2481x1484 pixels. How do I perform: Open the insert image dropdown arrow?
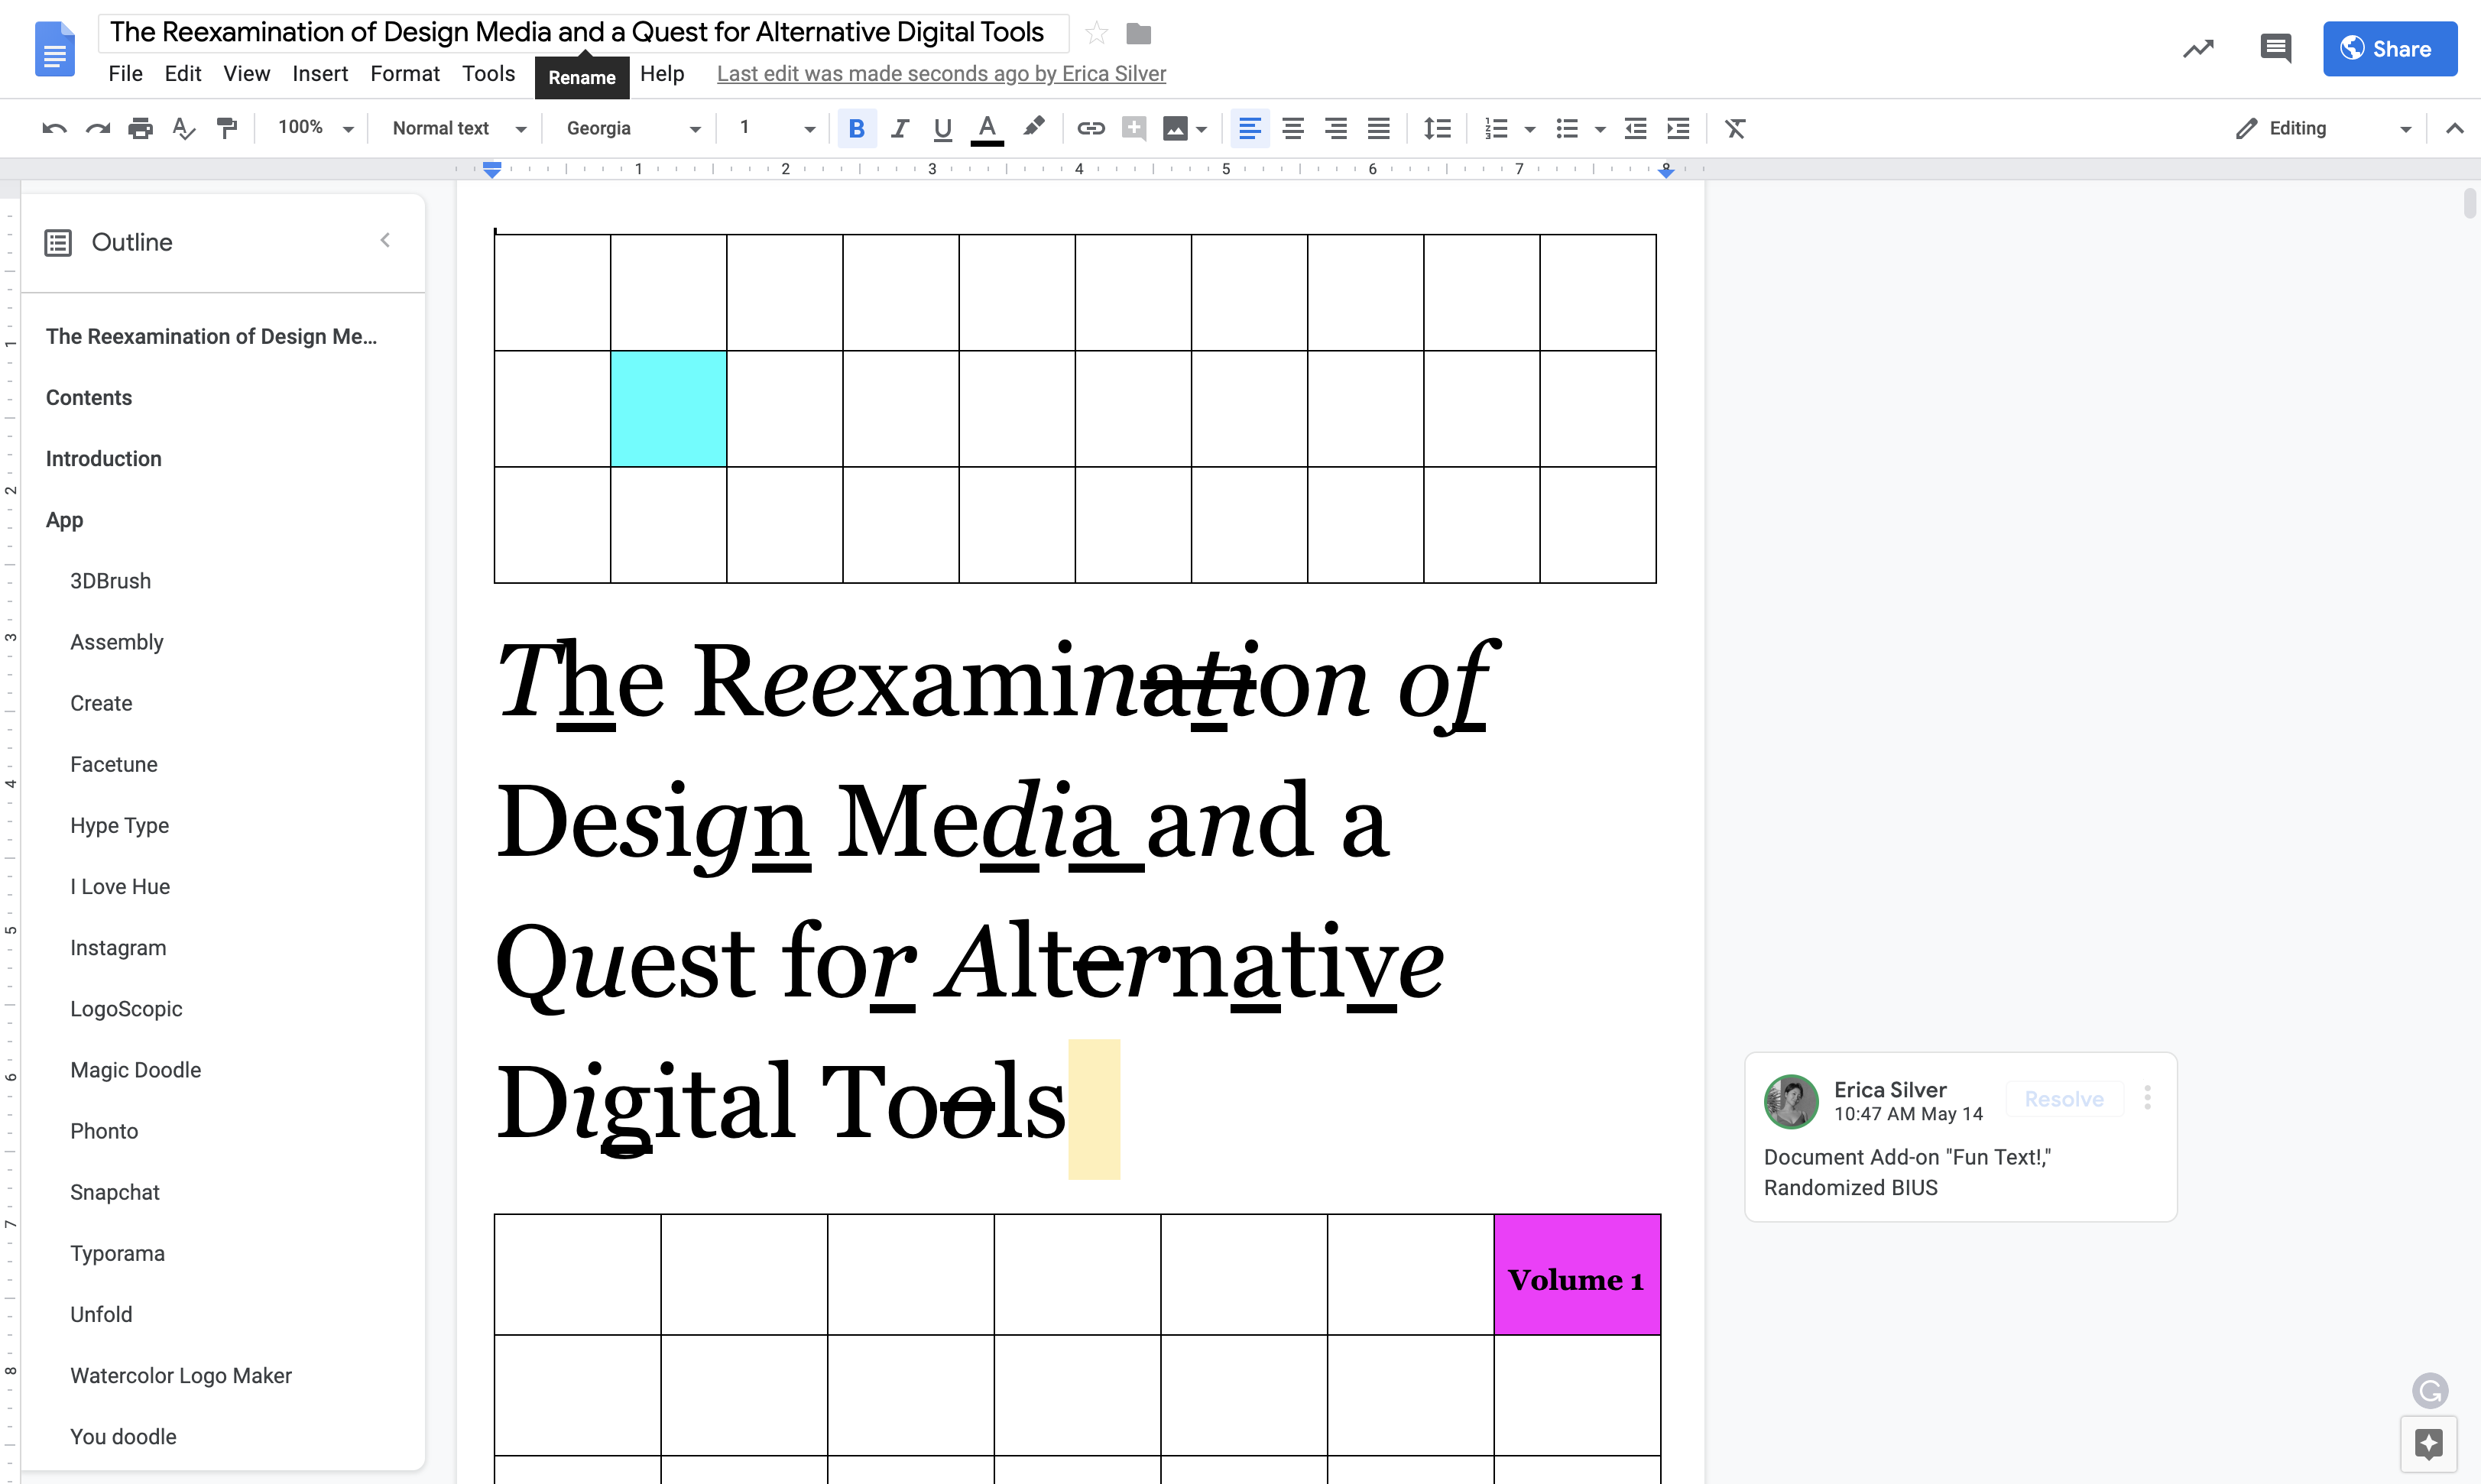coord(1201,129)
